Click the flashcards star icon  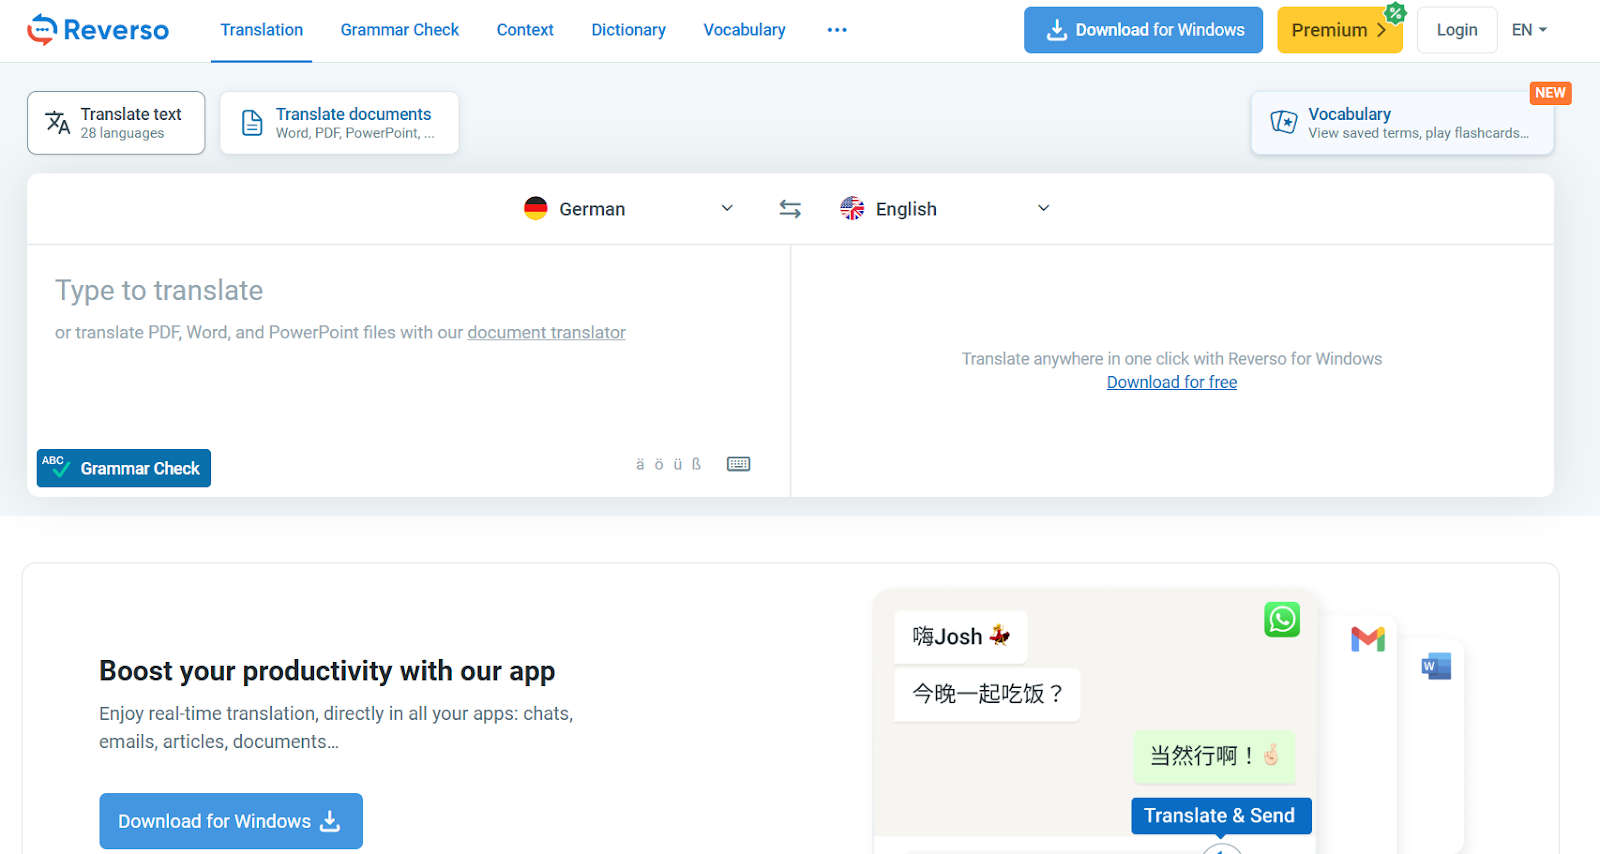point(1284,122)
